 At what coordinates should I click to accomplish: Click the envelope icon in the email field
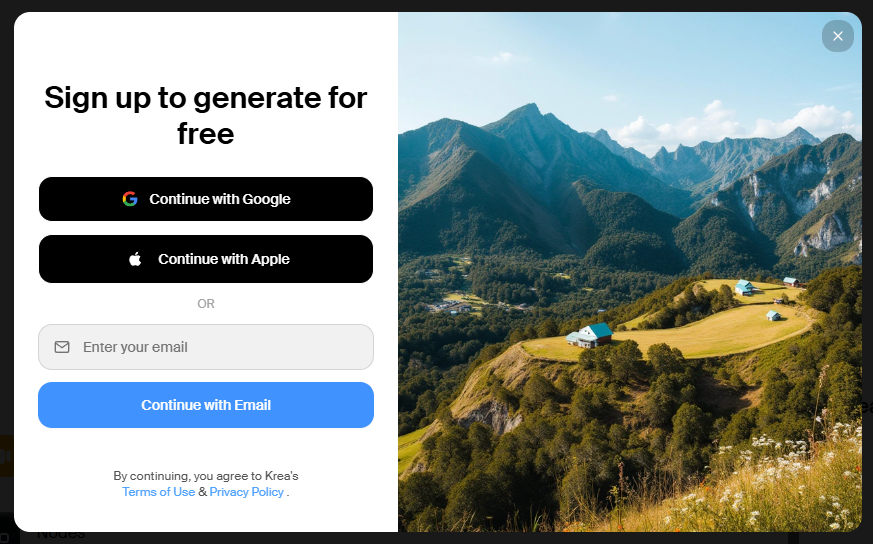pyautogui.click(x=62, y=347)
